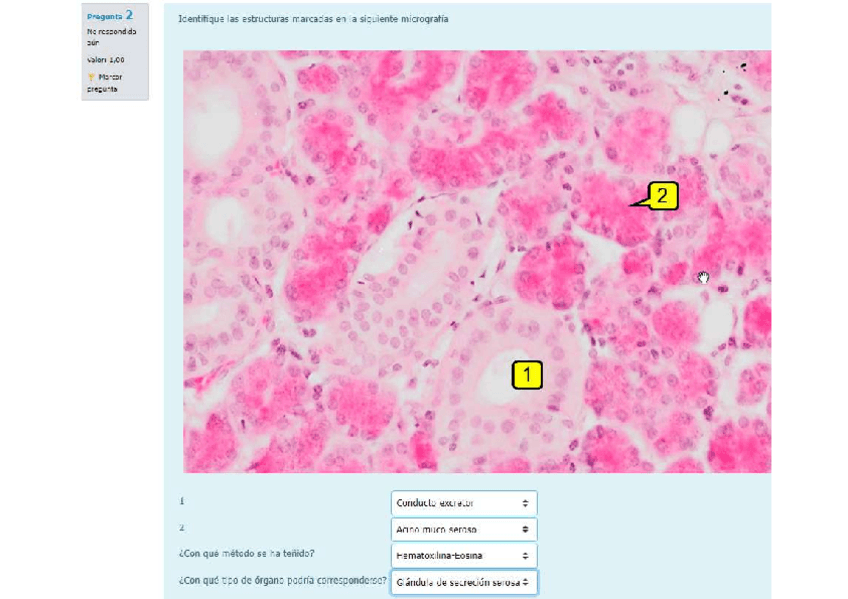Viewport: 848px width, 599px height.
Task: Open the dropdown for structure 1
Action: point(463,503)
